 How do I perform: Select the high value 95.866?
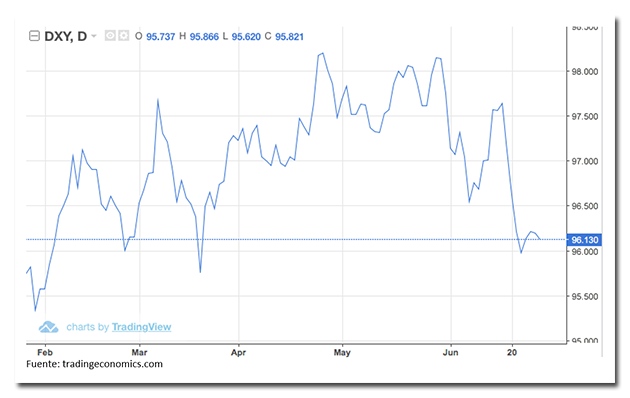pyautogui.click(x=204, y=37)
